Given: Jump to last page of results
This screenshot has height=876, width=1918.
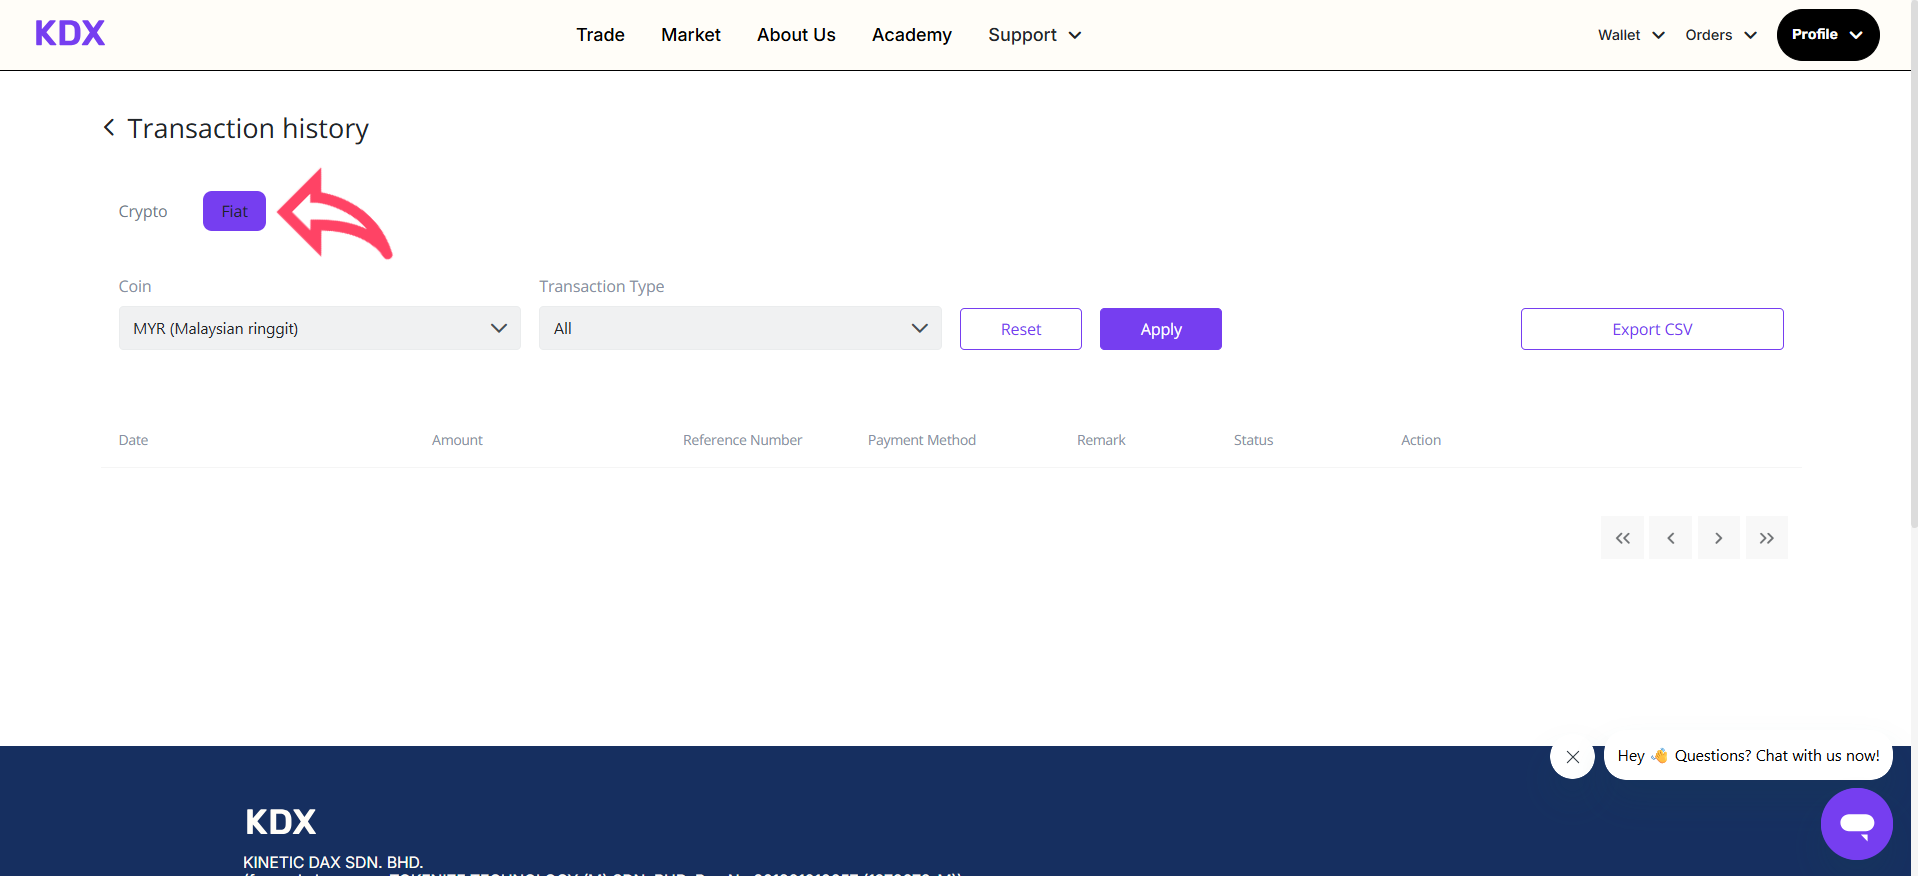Looking at the screenshot, I should (1766, 538).
